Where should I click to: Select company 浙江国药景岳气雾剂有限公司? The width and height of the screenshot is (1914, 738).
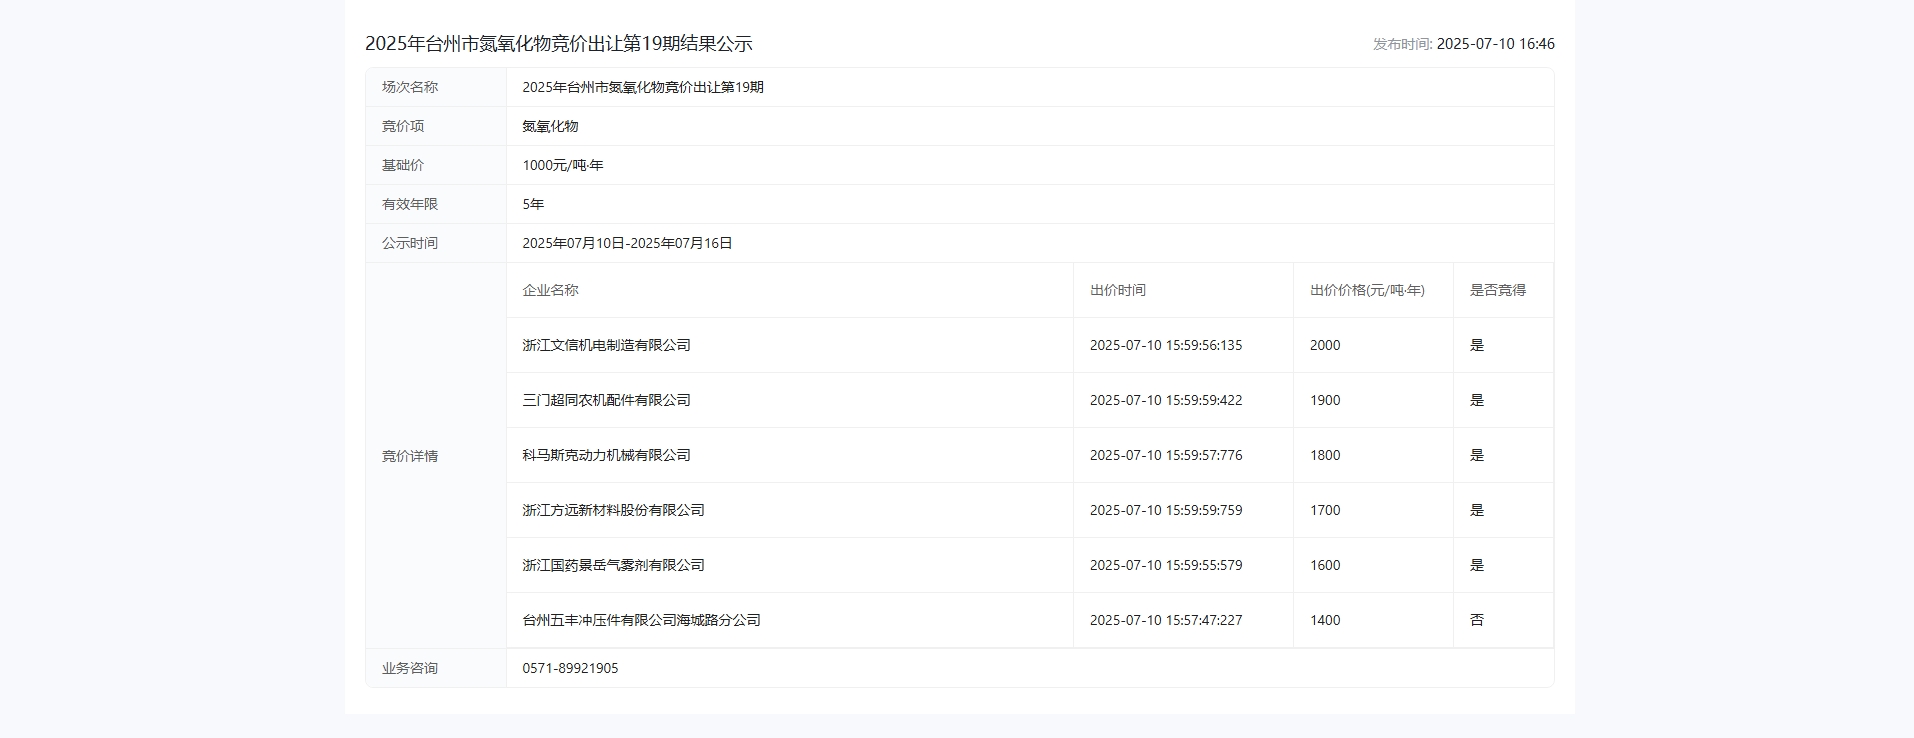coord(613,565)
